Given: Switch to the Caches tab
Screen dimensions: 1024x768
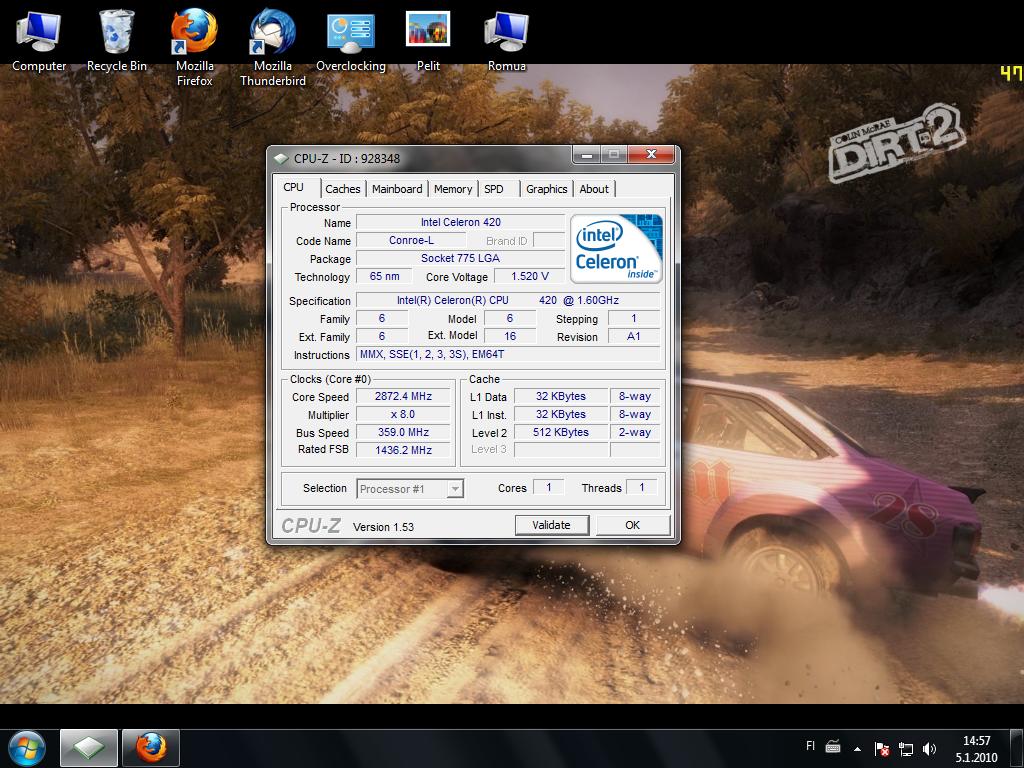Looking at the screenshot, I should [343, 189].
